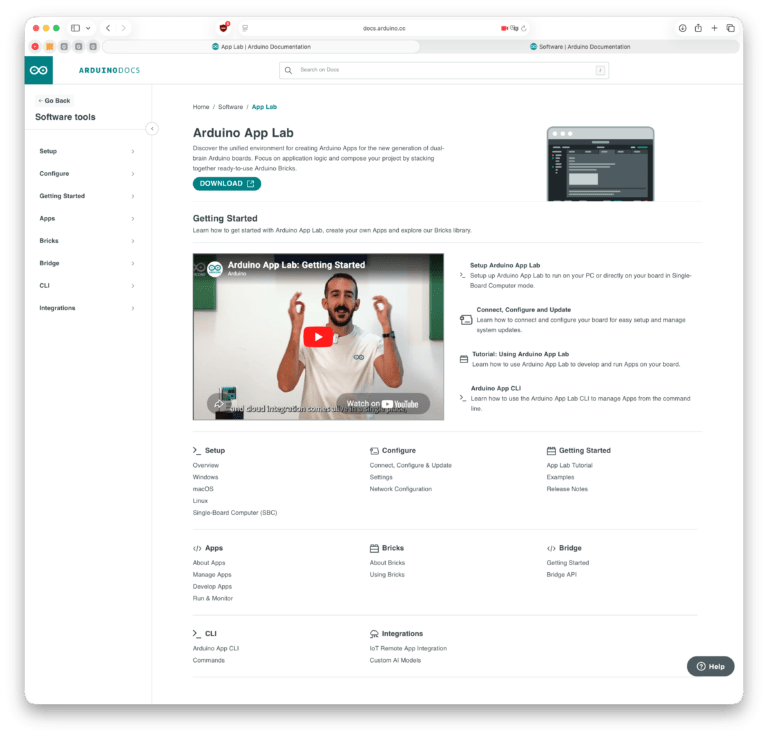Open the Bridge API link
Screen dimensions: 768x737
tap(561, 575)
